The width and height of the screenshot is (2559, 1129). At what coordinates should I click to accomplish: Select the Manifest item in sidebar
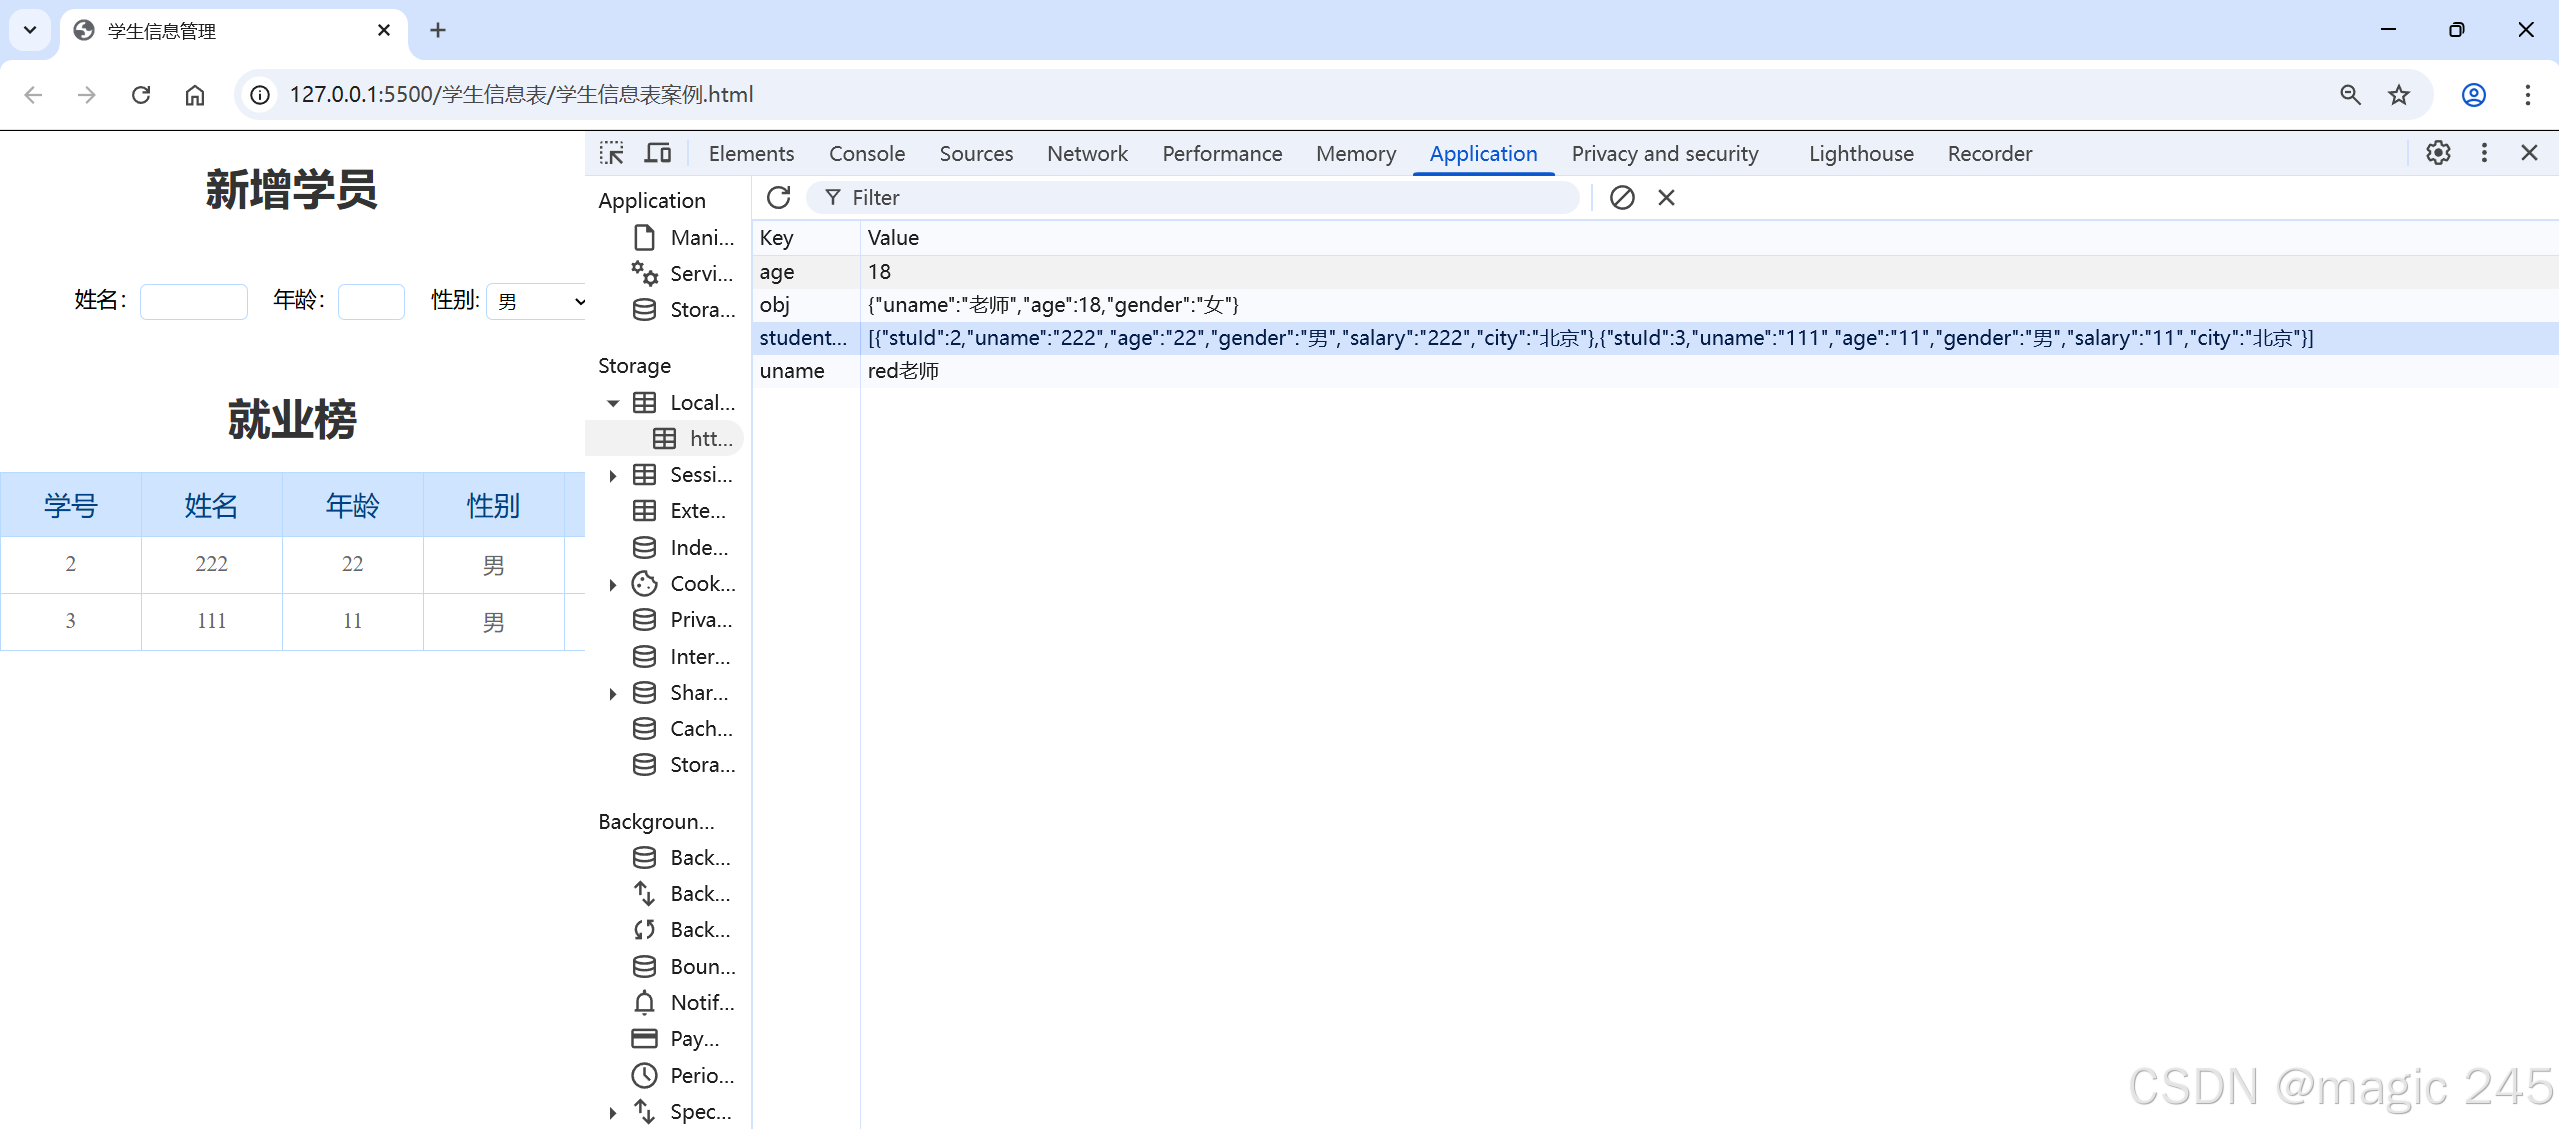[x=700, y=238]
